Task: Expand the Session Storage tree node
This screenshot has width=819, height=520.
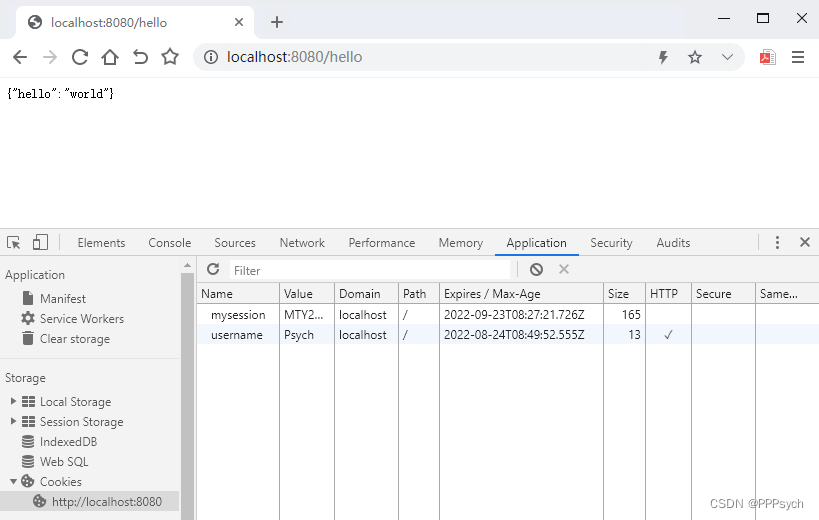Action: [13, 421]
